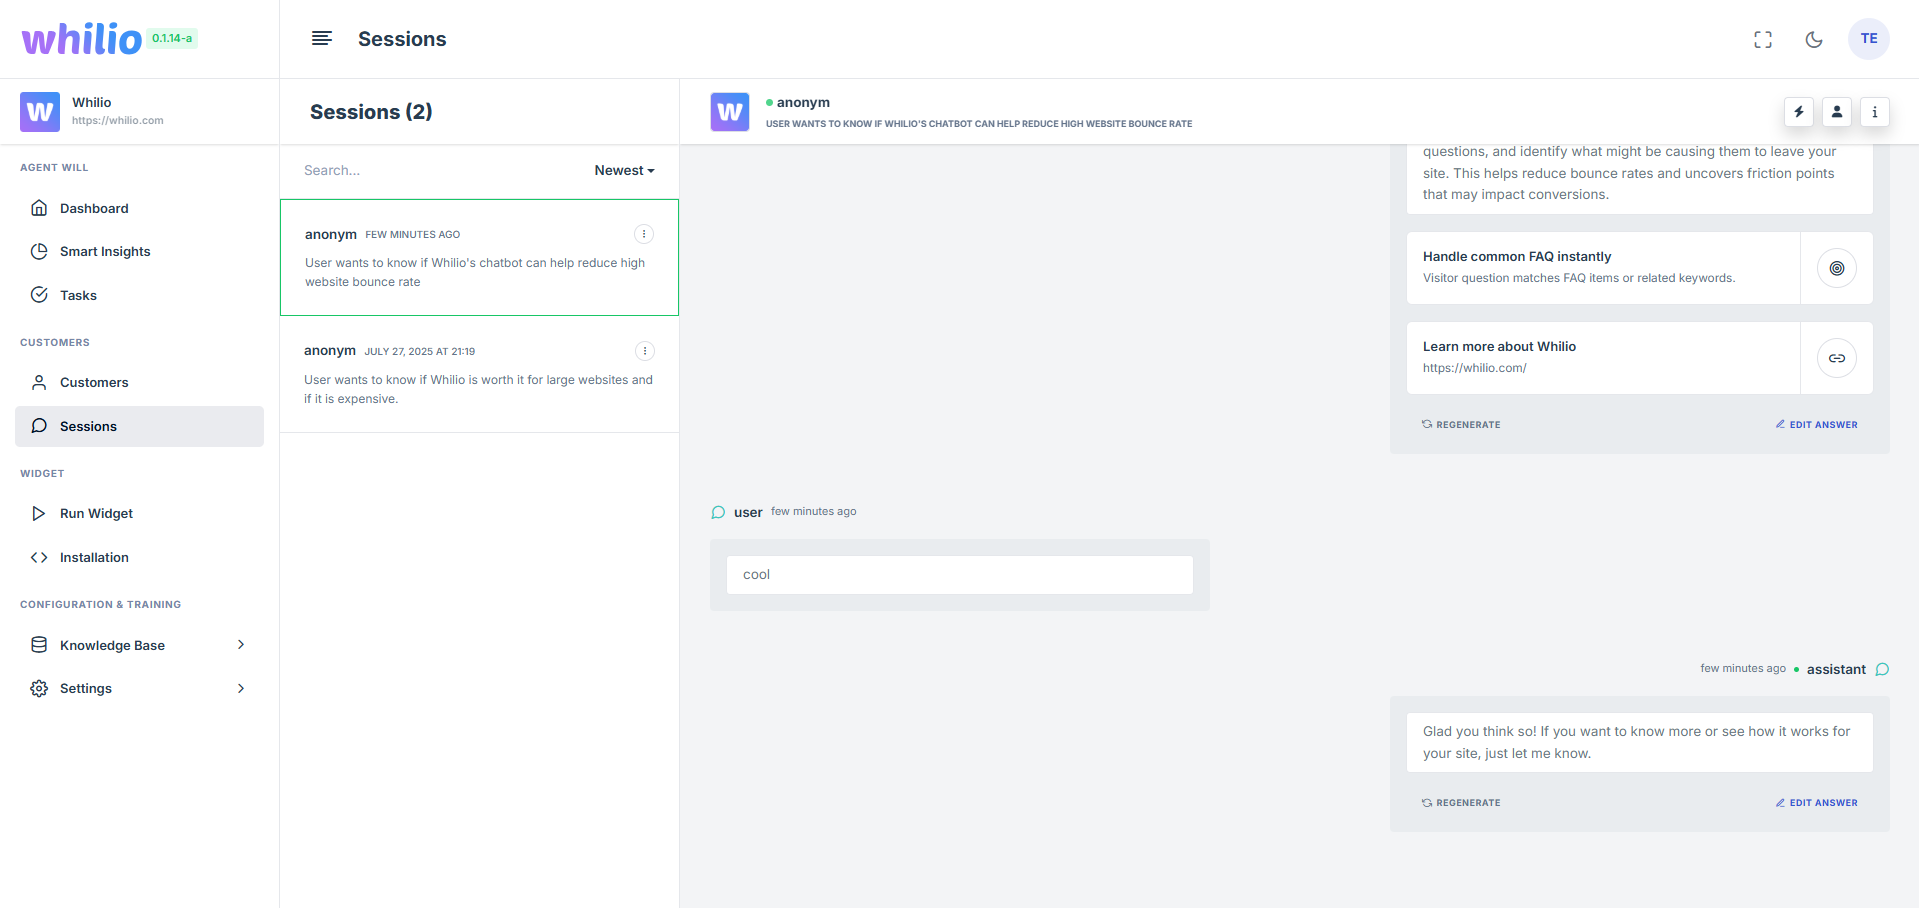Open Customers page
Image resolution: width=1919 pixels, height=908 pixels.
pyautogui.click(x=139, y=382)
